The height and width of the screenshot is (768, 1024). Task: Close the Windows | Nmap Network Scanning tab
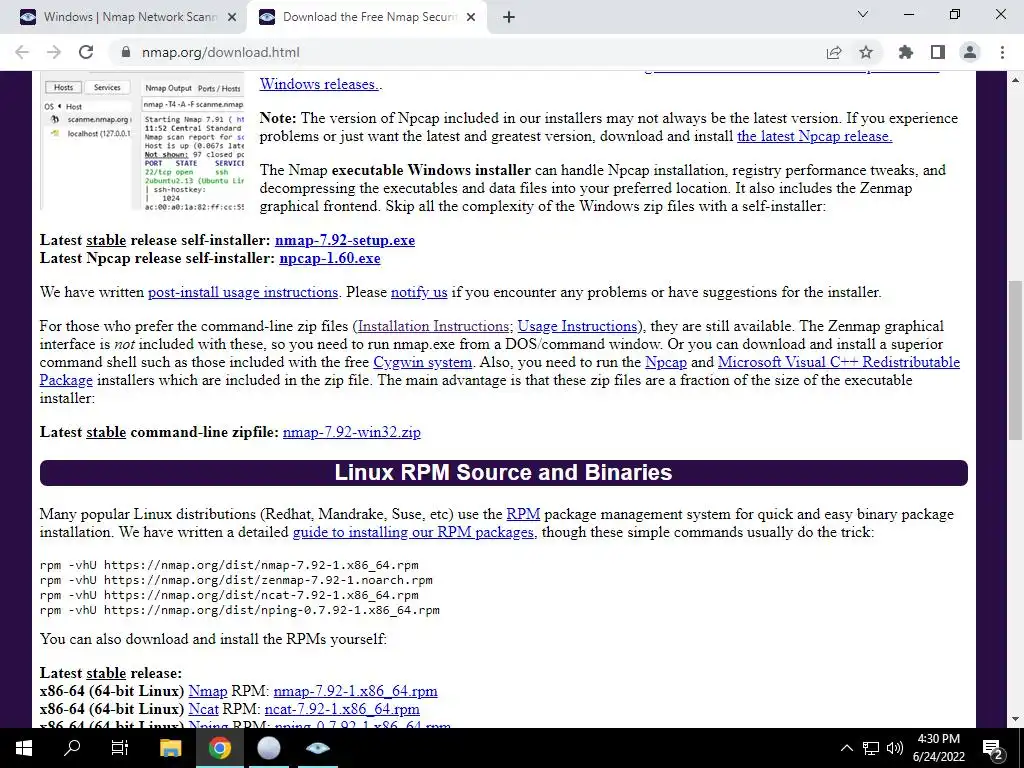click(232, 18)
